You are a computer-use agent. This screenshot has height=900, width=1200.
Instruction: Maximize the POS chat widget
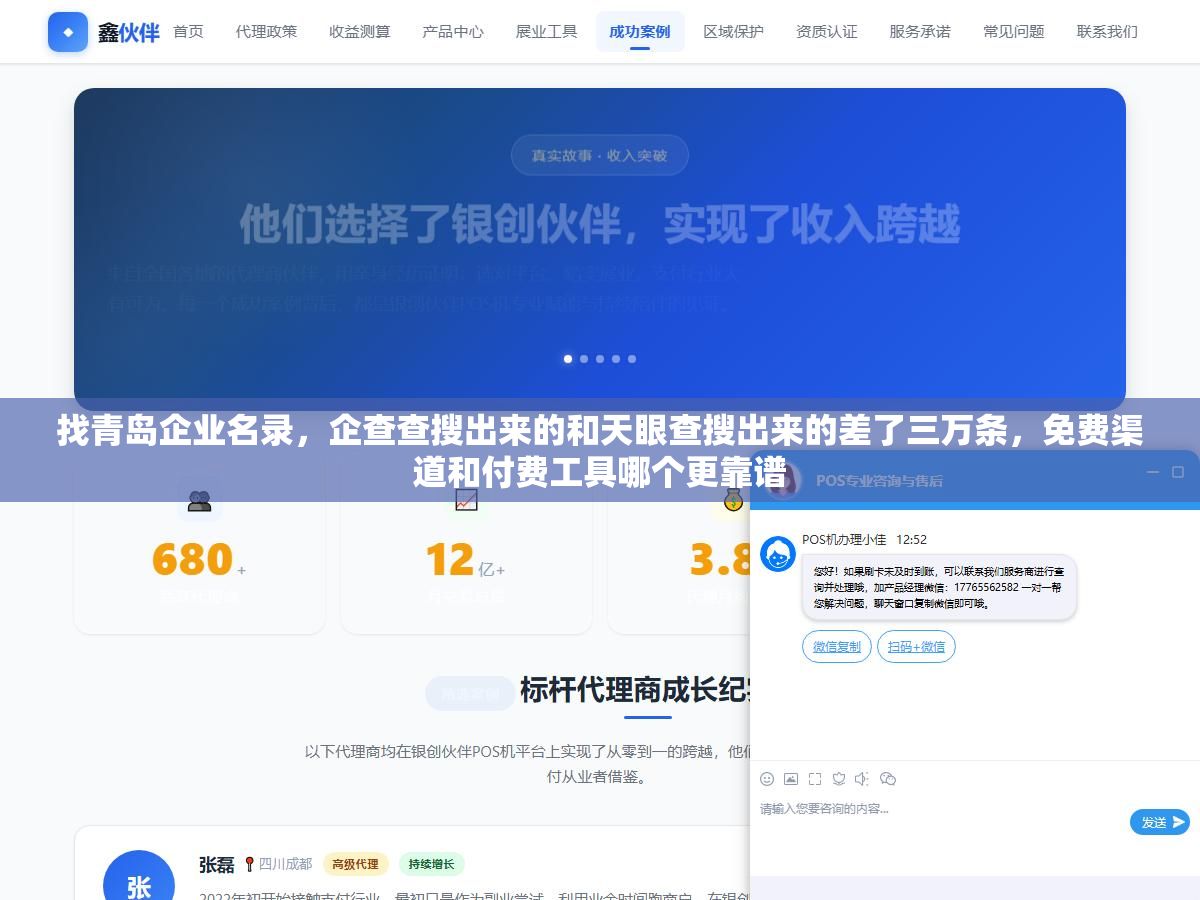click(x=1177, y=472)
